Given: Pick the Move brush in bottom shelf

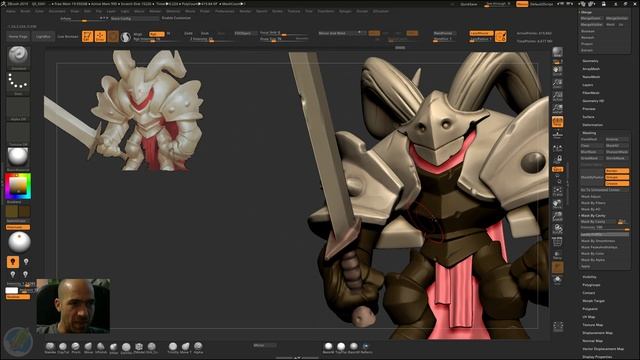Looking at the screenshot, I should 89,348.
